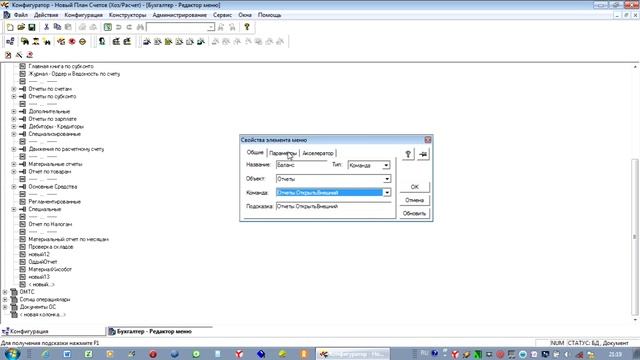Click the yellow question mark help icon
The width and height of the screenshot is (640, 360).
point(247,27)
